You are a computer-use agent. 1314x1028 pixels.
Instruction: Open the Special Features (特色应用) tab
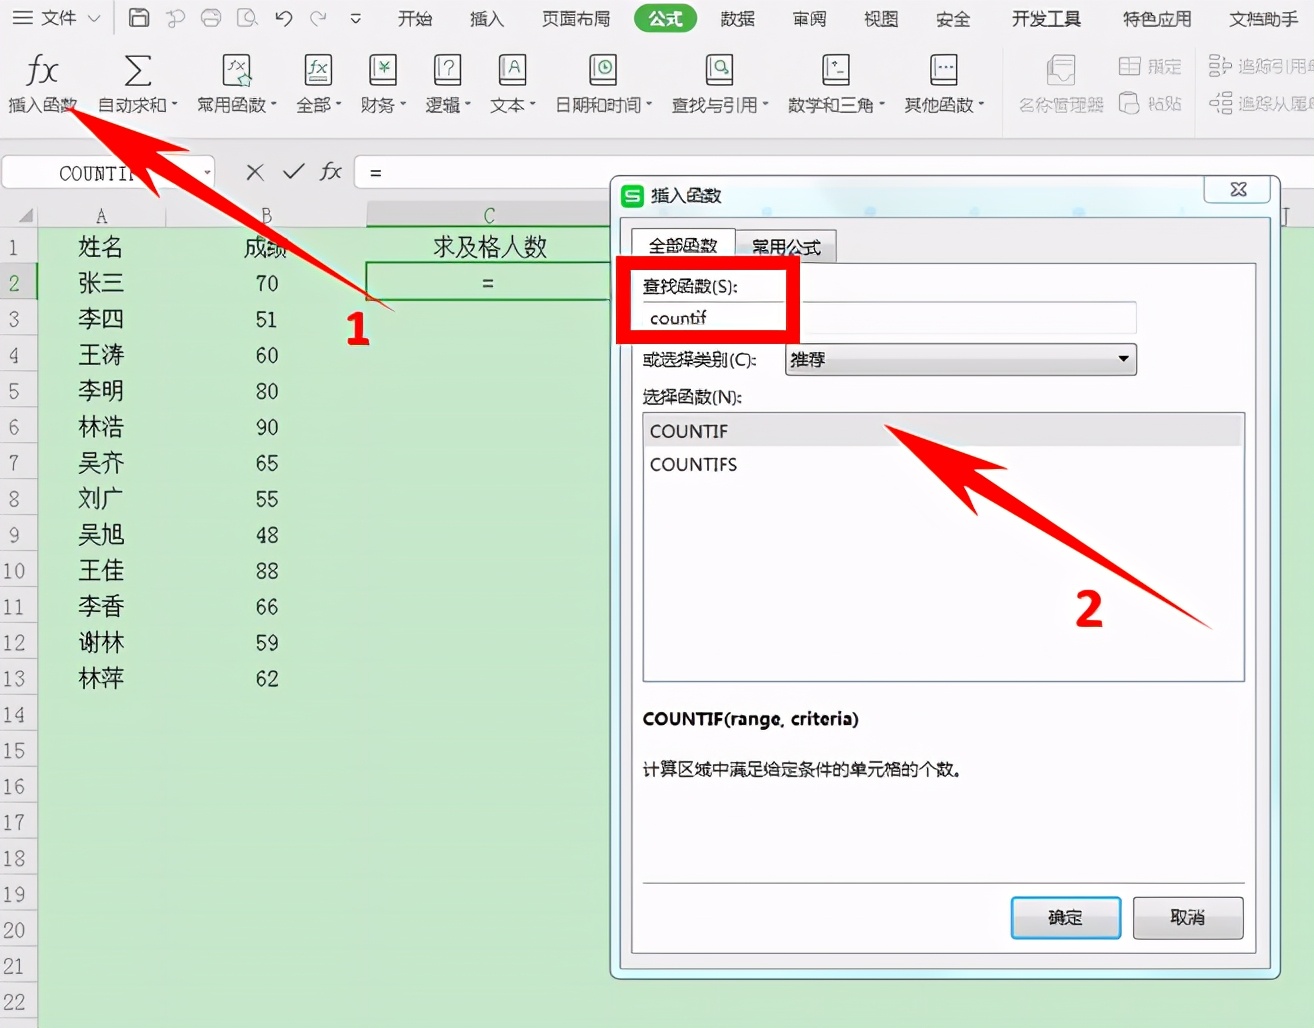[x=1157, y=18]
